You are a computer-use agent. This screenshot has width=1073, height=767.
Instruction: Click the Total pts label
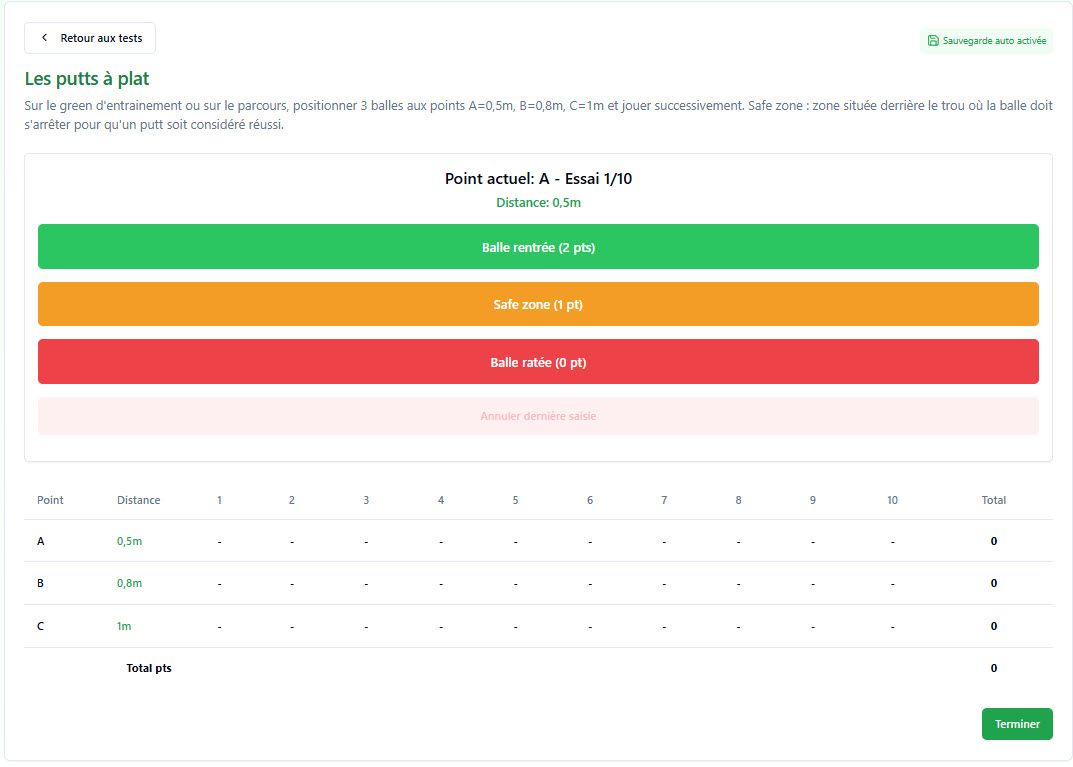pos(148,668)
